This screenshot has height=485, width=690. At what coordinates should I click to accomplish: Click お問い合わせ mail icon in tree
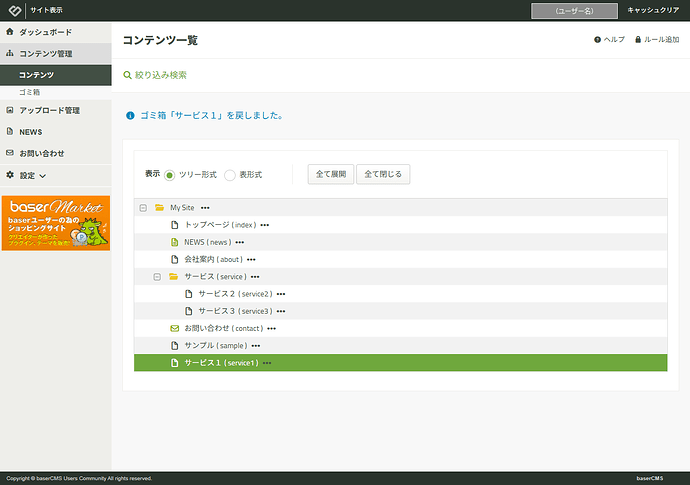175,328
